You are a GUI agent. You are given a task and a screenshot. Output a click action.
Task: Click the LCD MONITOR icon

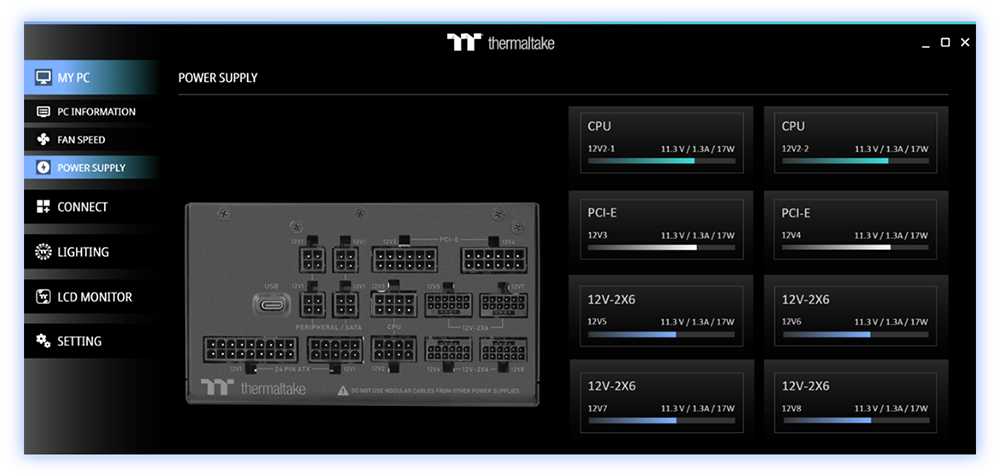pos(43,297)
